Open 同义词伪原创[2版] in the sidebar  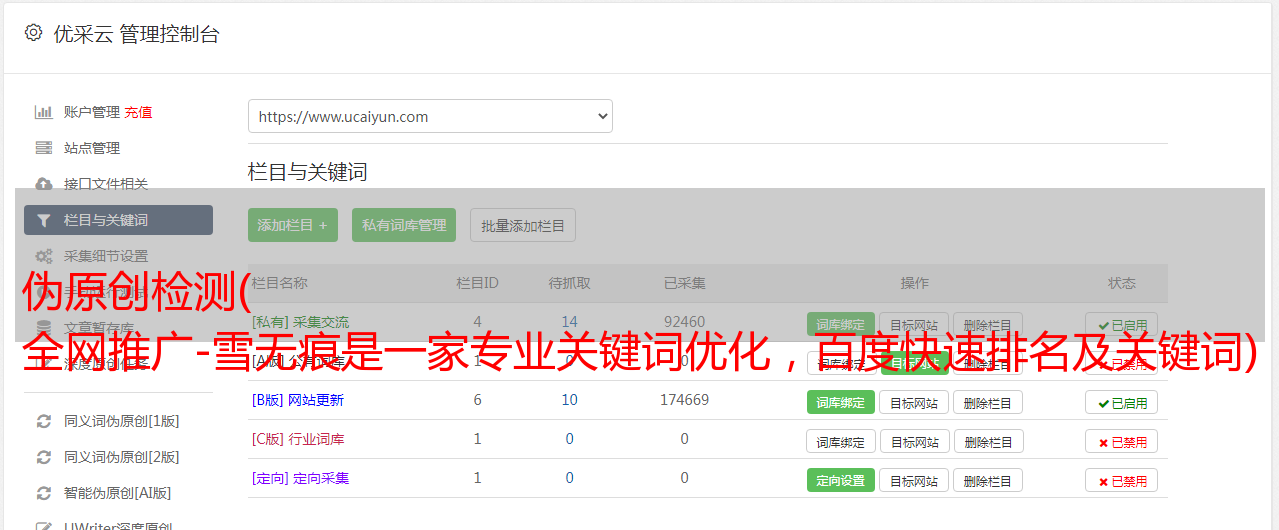[x=122, y=457]
